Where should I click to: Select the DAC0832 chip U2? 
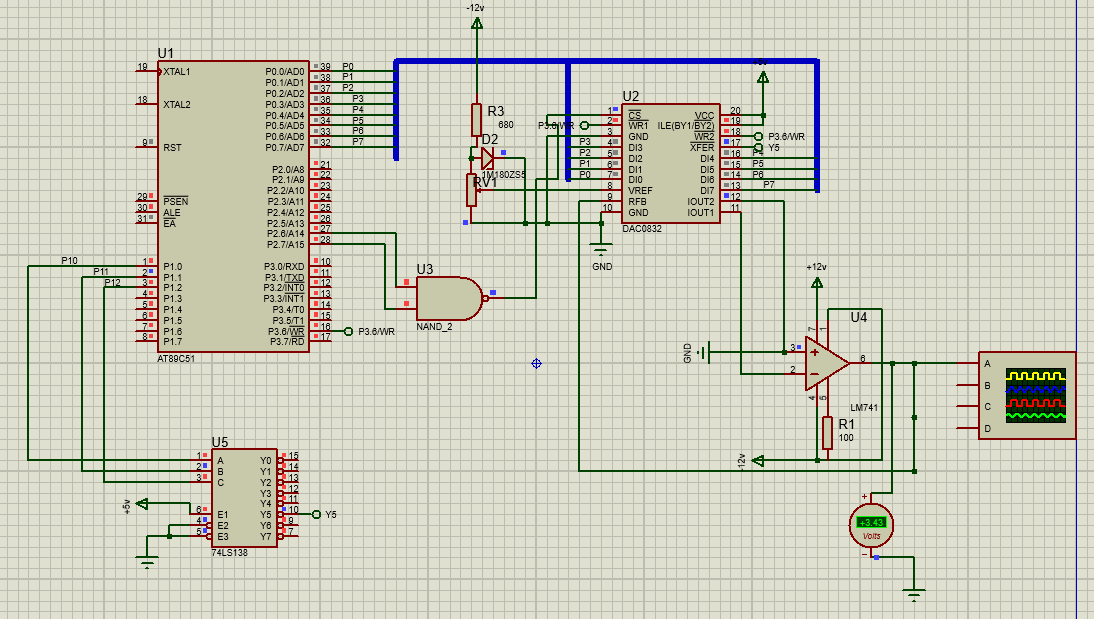[x=670, y=164]
